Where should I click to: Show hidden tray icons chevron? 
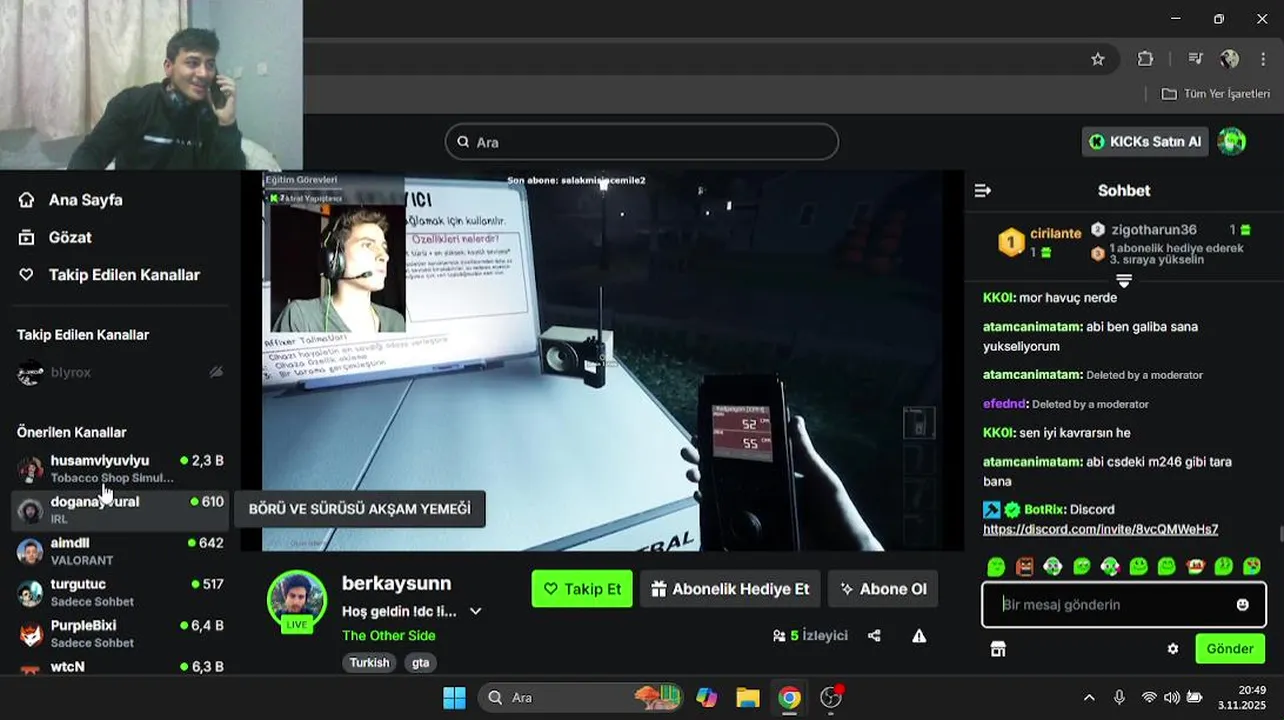[x=1089, y=697]
